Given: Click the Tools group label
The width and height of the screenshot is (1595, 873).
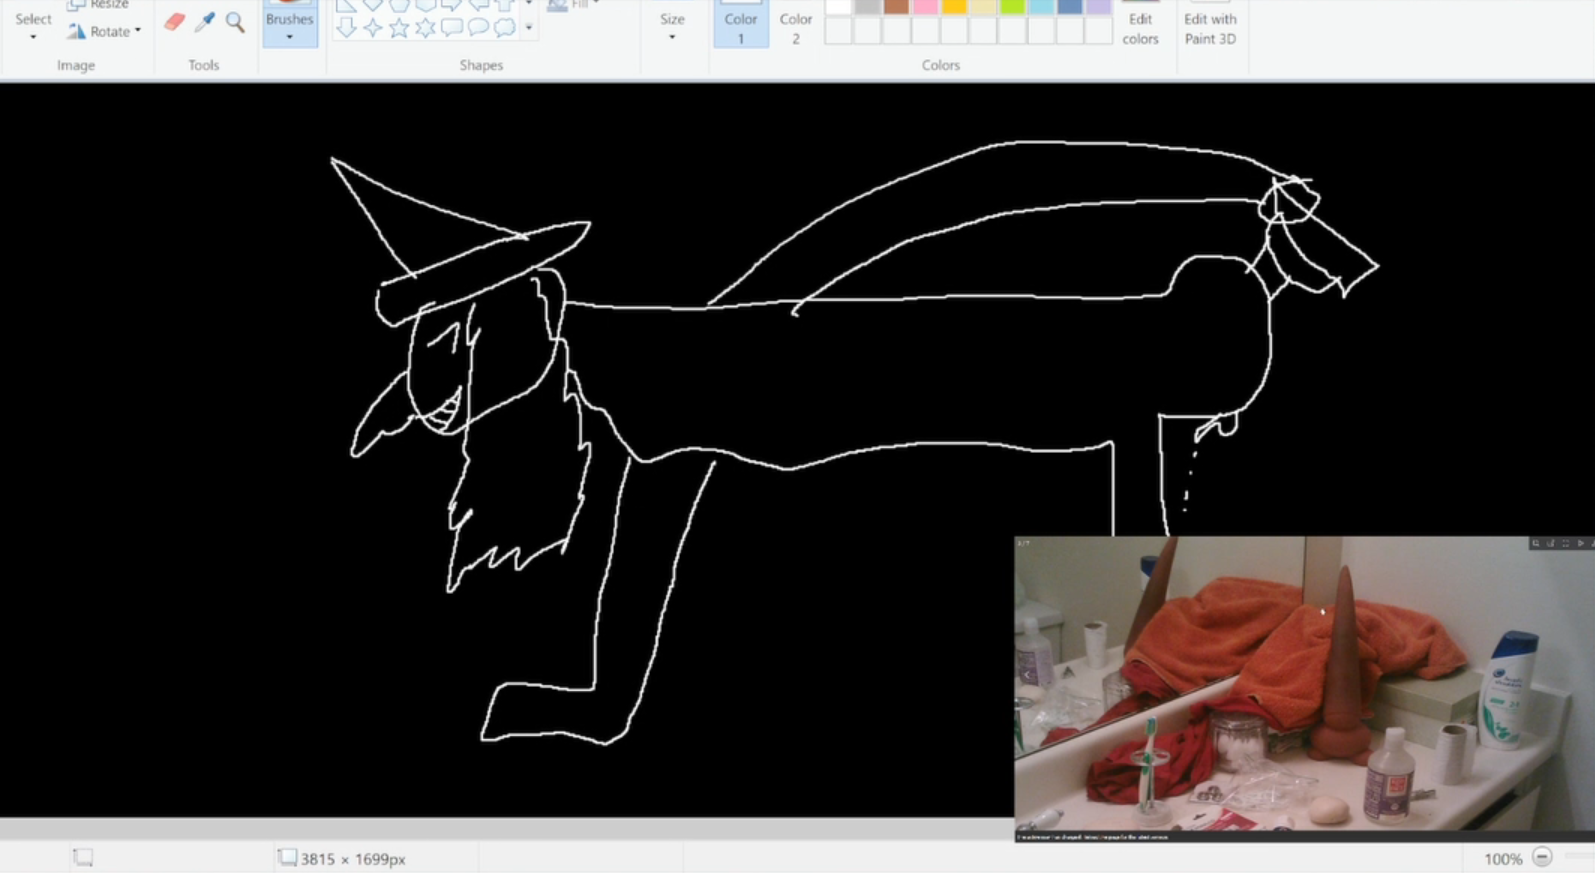Looking at the screenshot, I should click(x=203, y=65).
